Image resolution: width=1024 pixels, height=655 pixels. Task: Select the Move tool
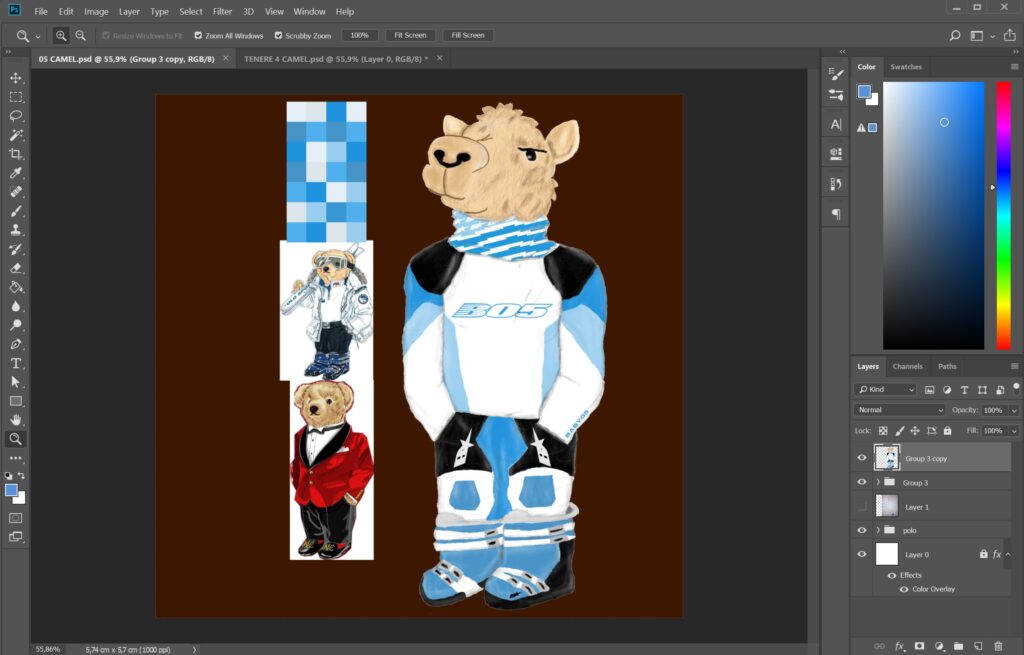16,78
